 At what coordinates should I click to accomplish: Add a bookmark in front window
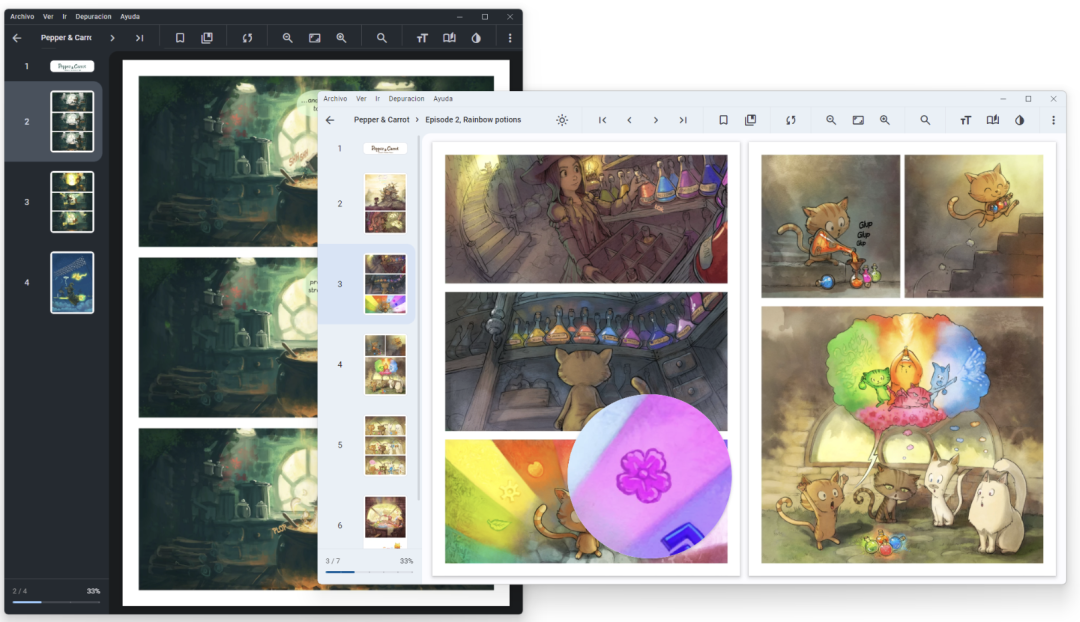point(723,120)
